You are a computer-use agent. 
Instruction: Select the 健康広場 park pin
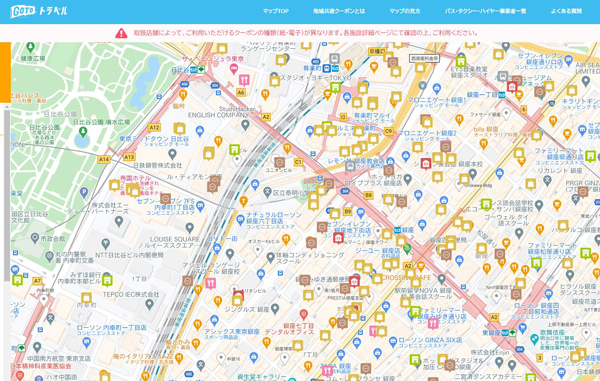pos(30,47)
